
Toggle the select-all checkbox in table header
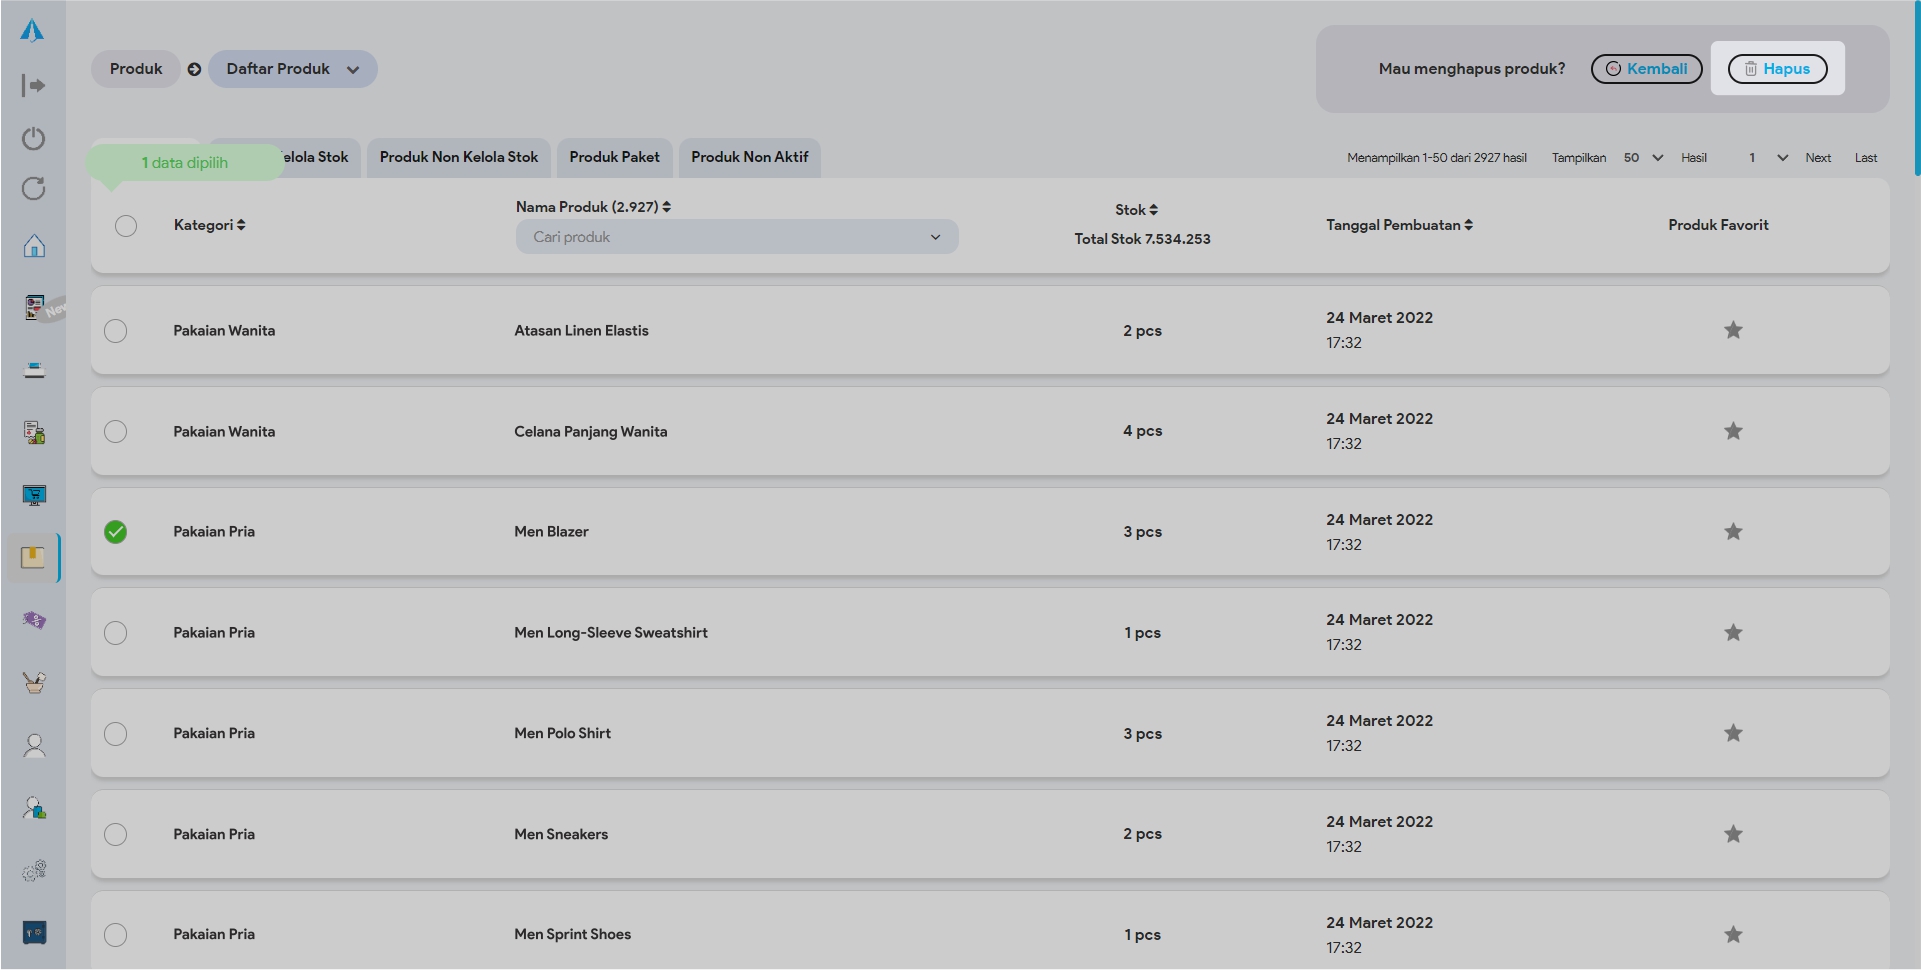(126, 226)
